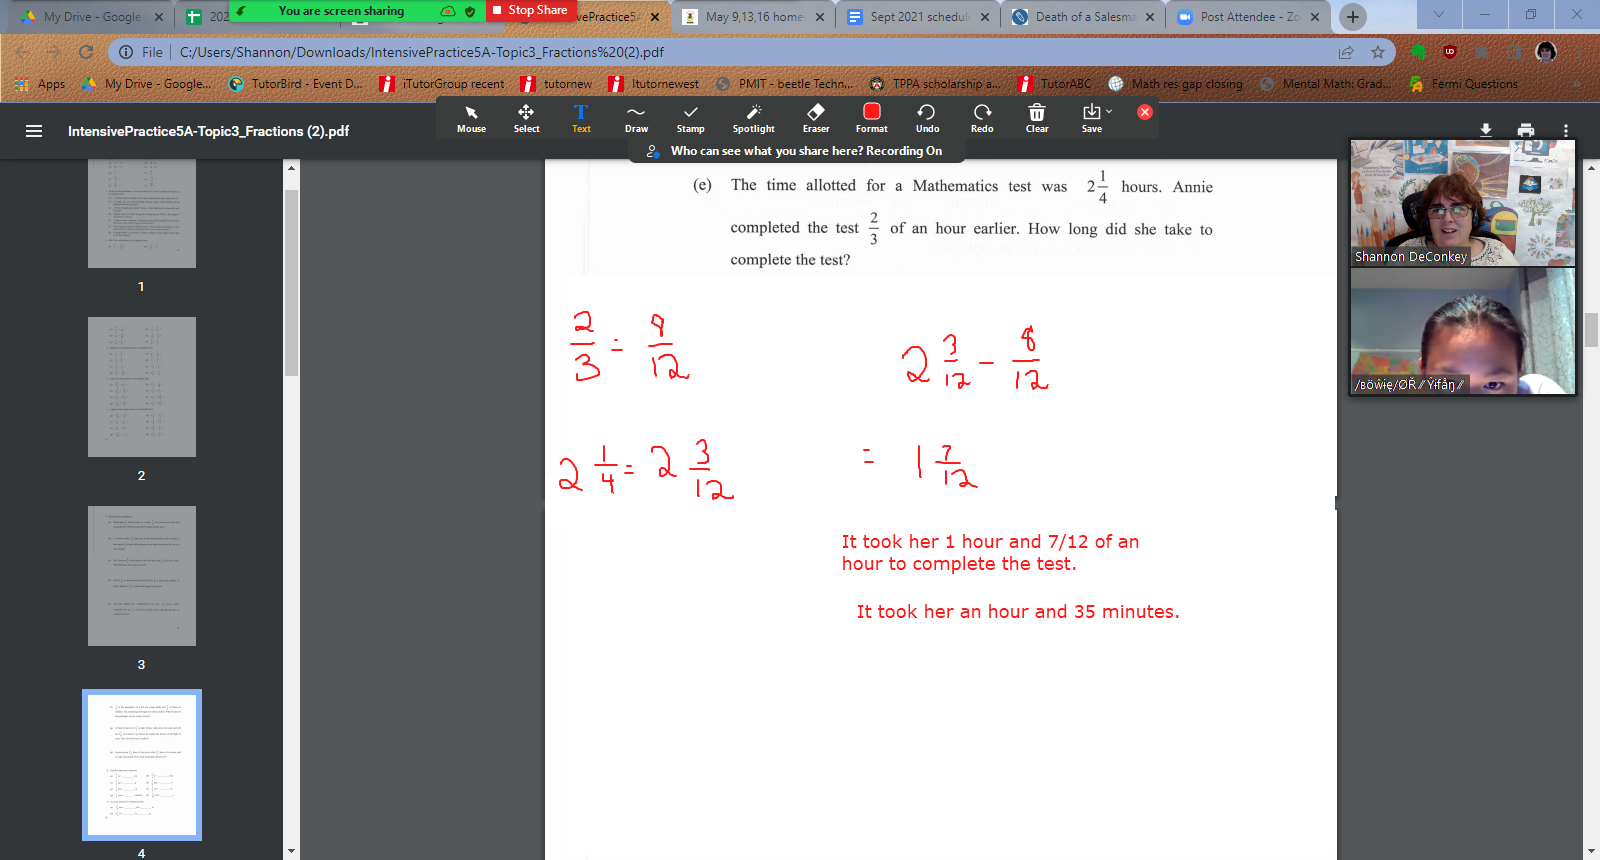Close the Death of a Salesman tab
The image size is (1600, 860).
[x=1149, y=17]
